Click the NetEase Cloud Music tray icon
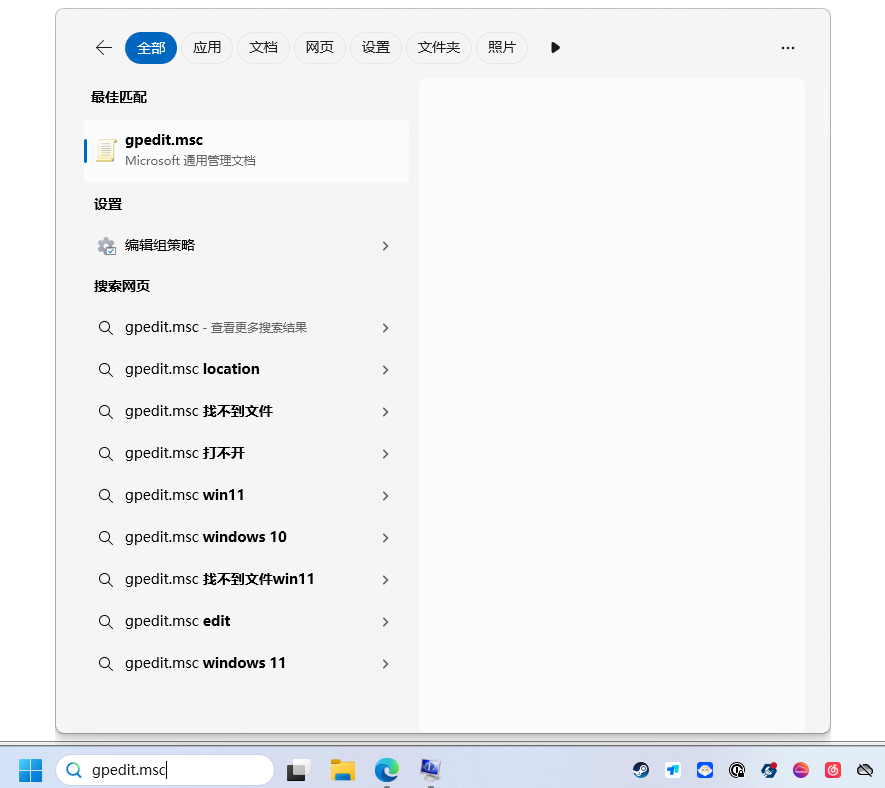 [833, 770]
